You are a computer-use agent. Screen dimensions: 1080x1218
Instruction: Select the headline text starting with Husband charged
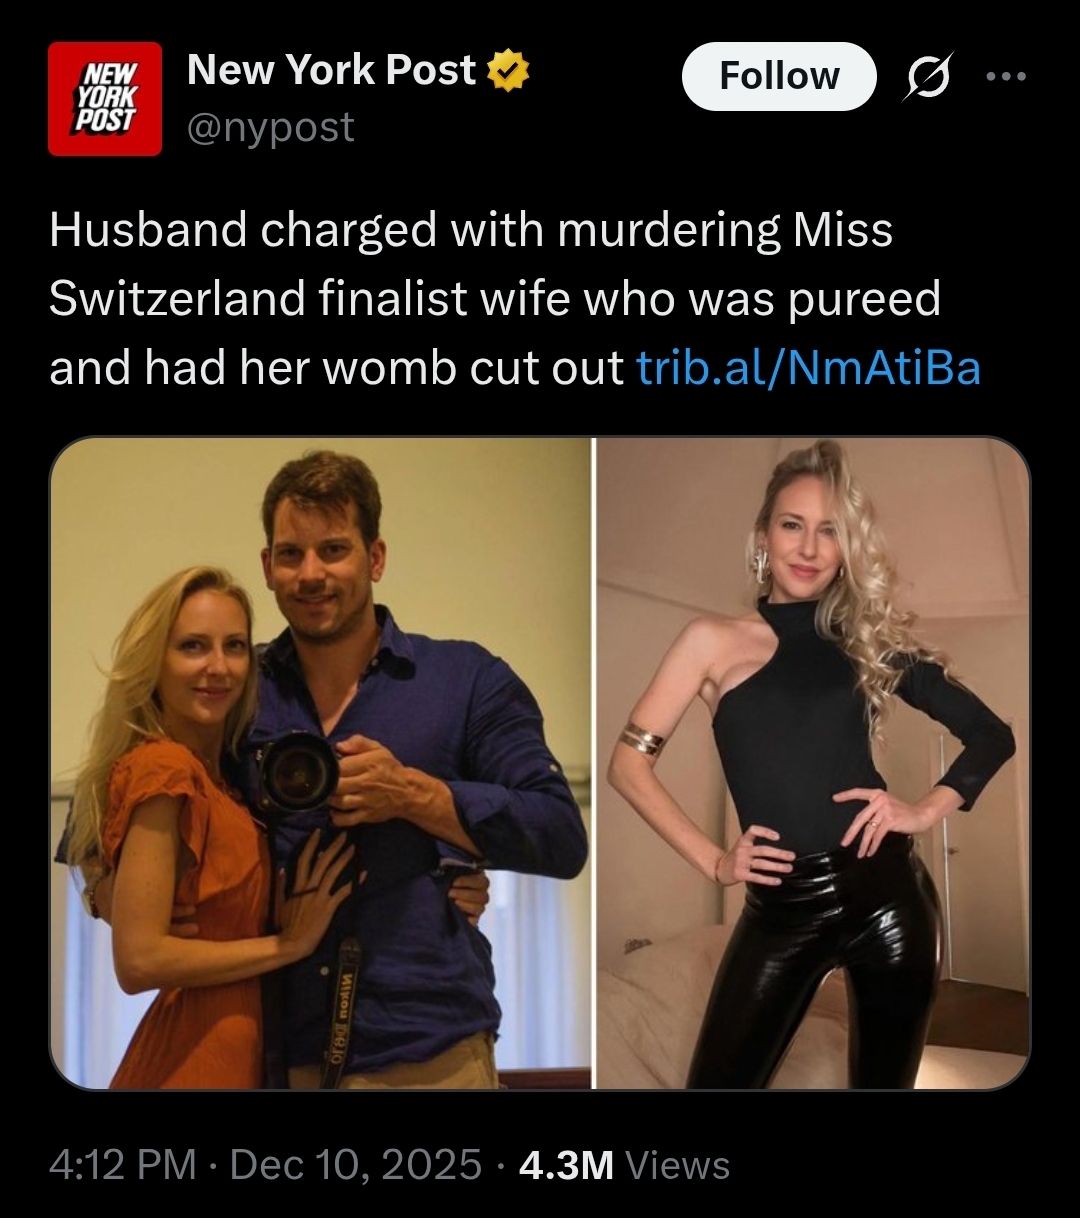(x=515, y=299)
